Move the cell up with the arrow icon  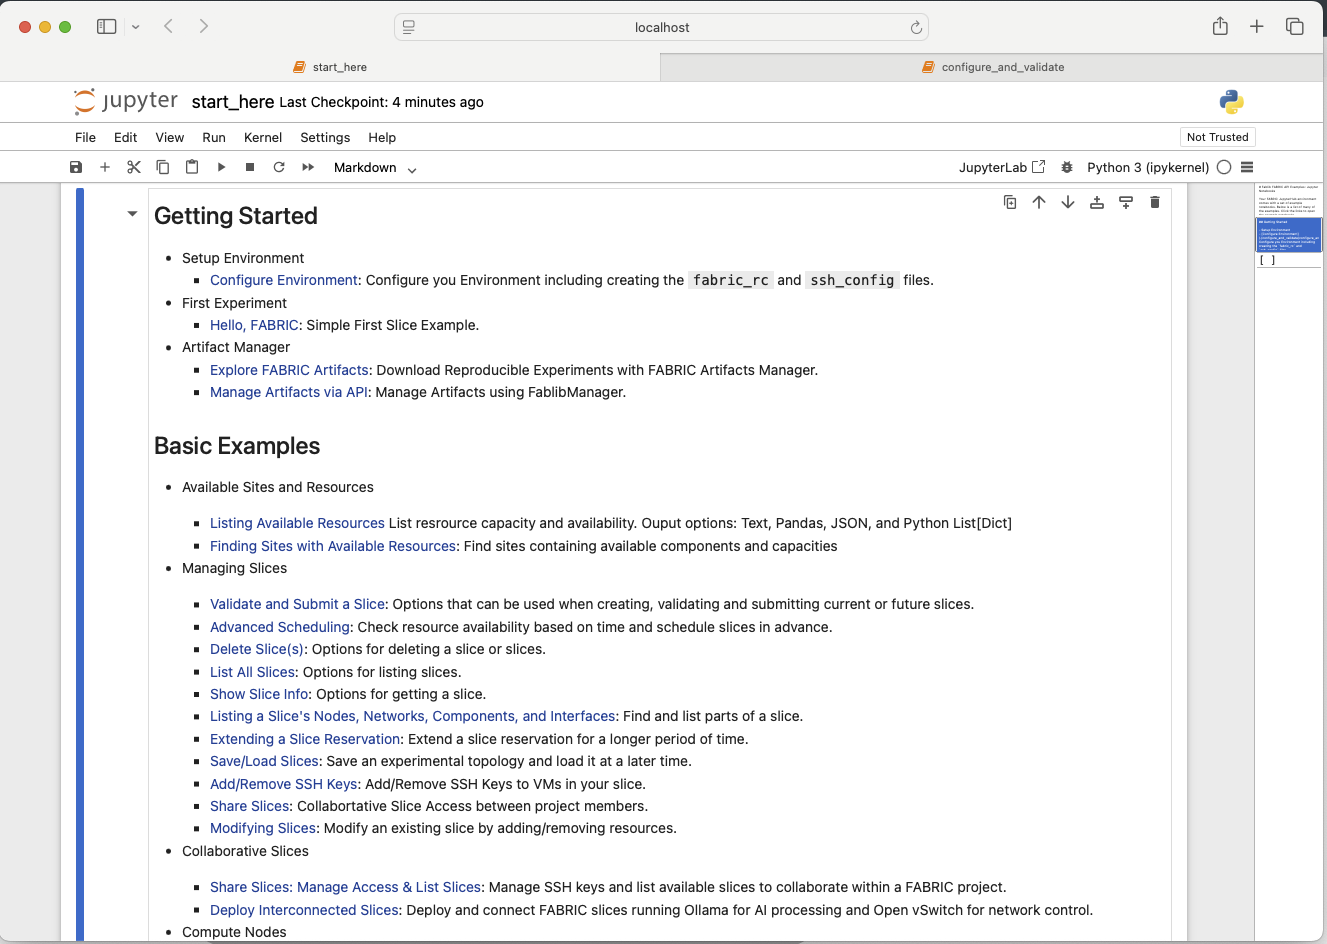point(1039,202)
